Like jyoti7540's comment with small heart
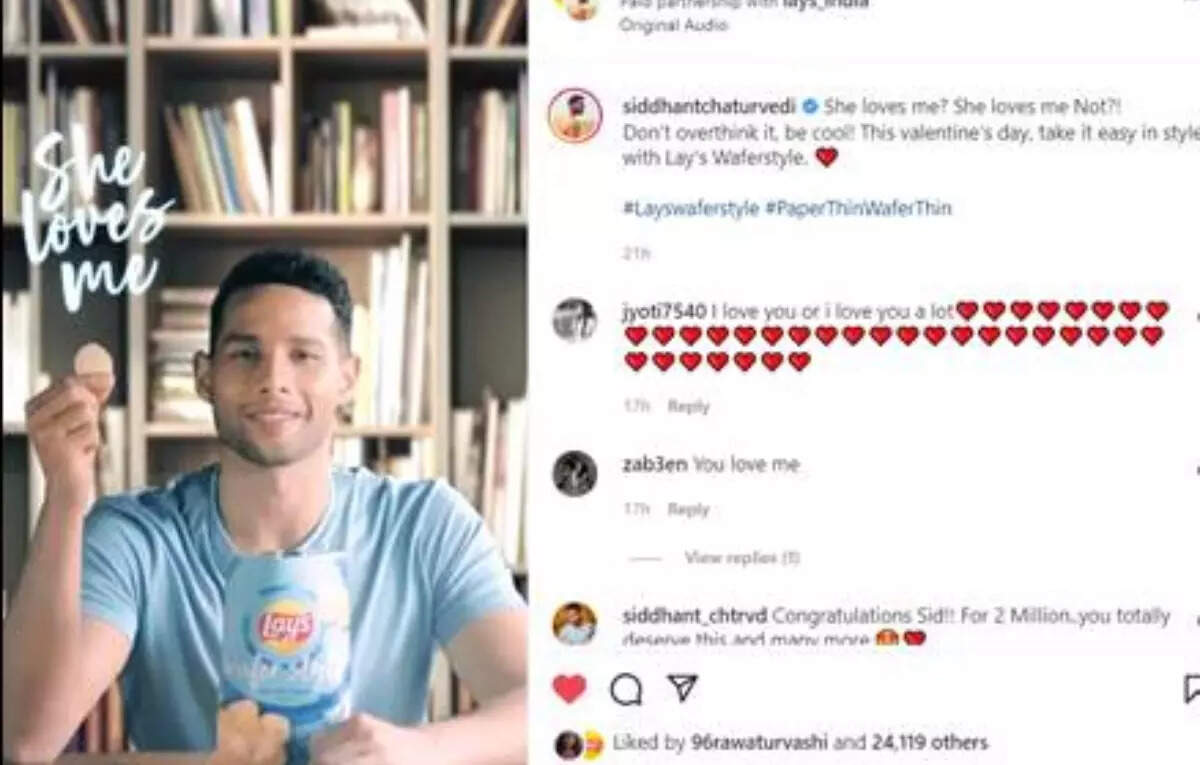 tap(1196, 315)
